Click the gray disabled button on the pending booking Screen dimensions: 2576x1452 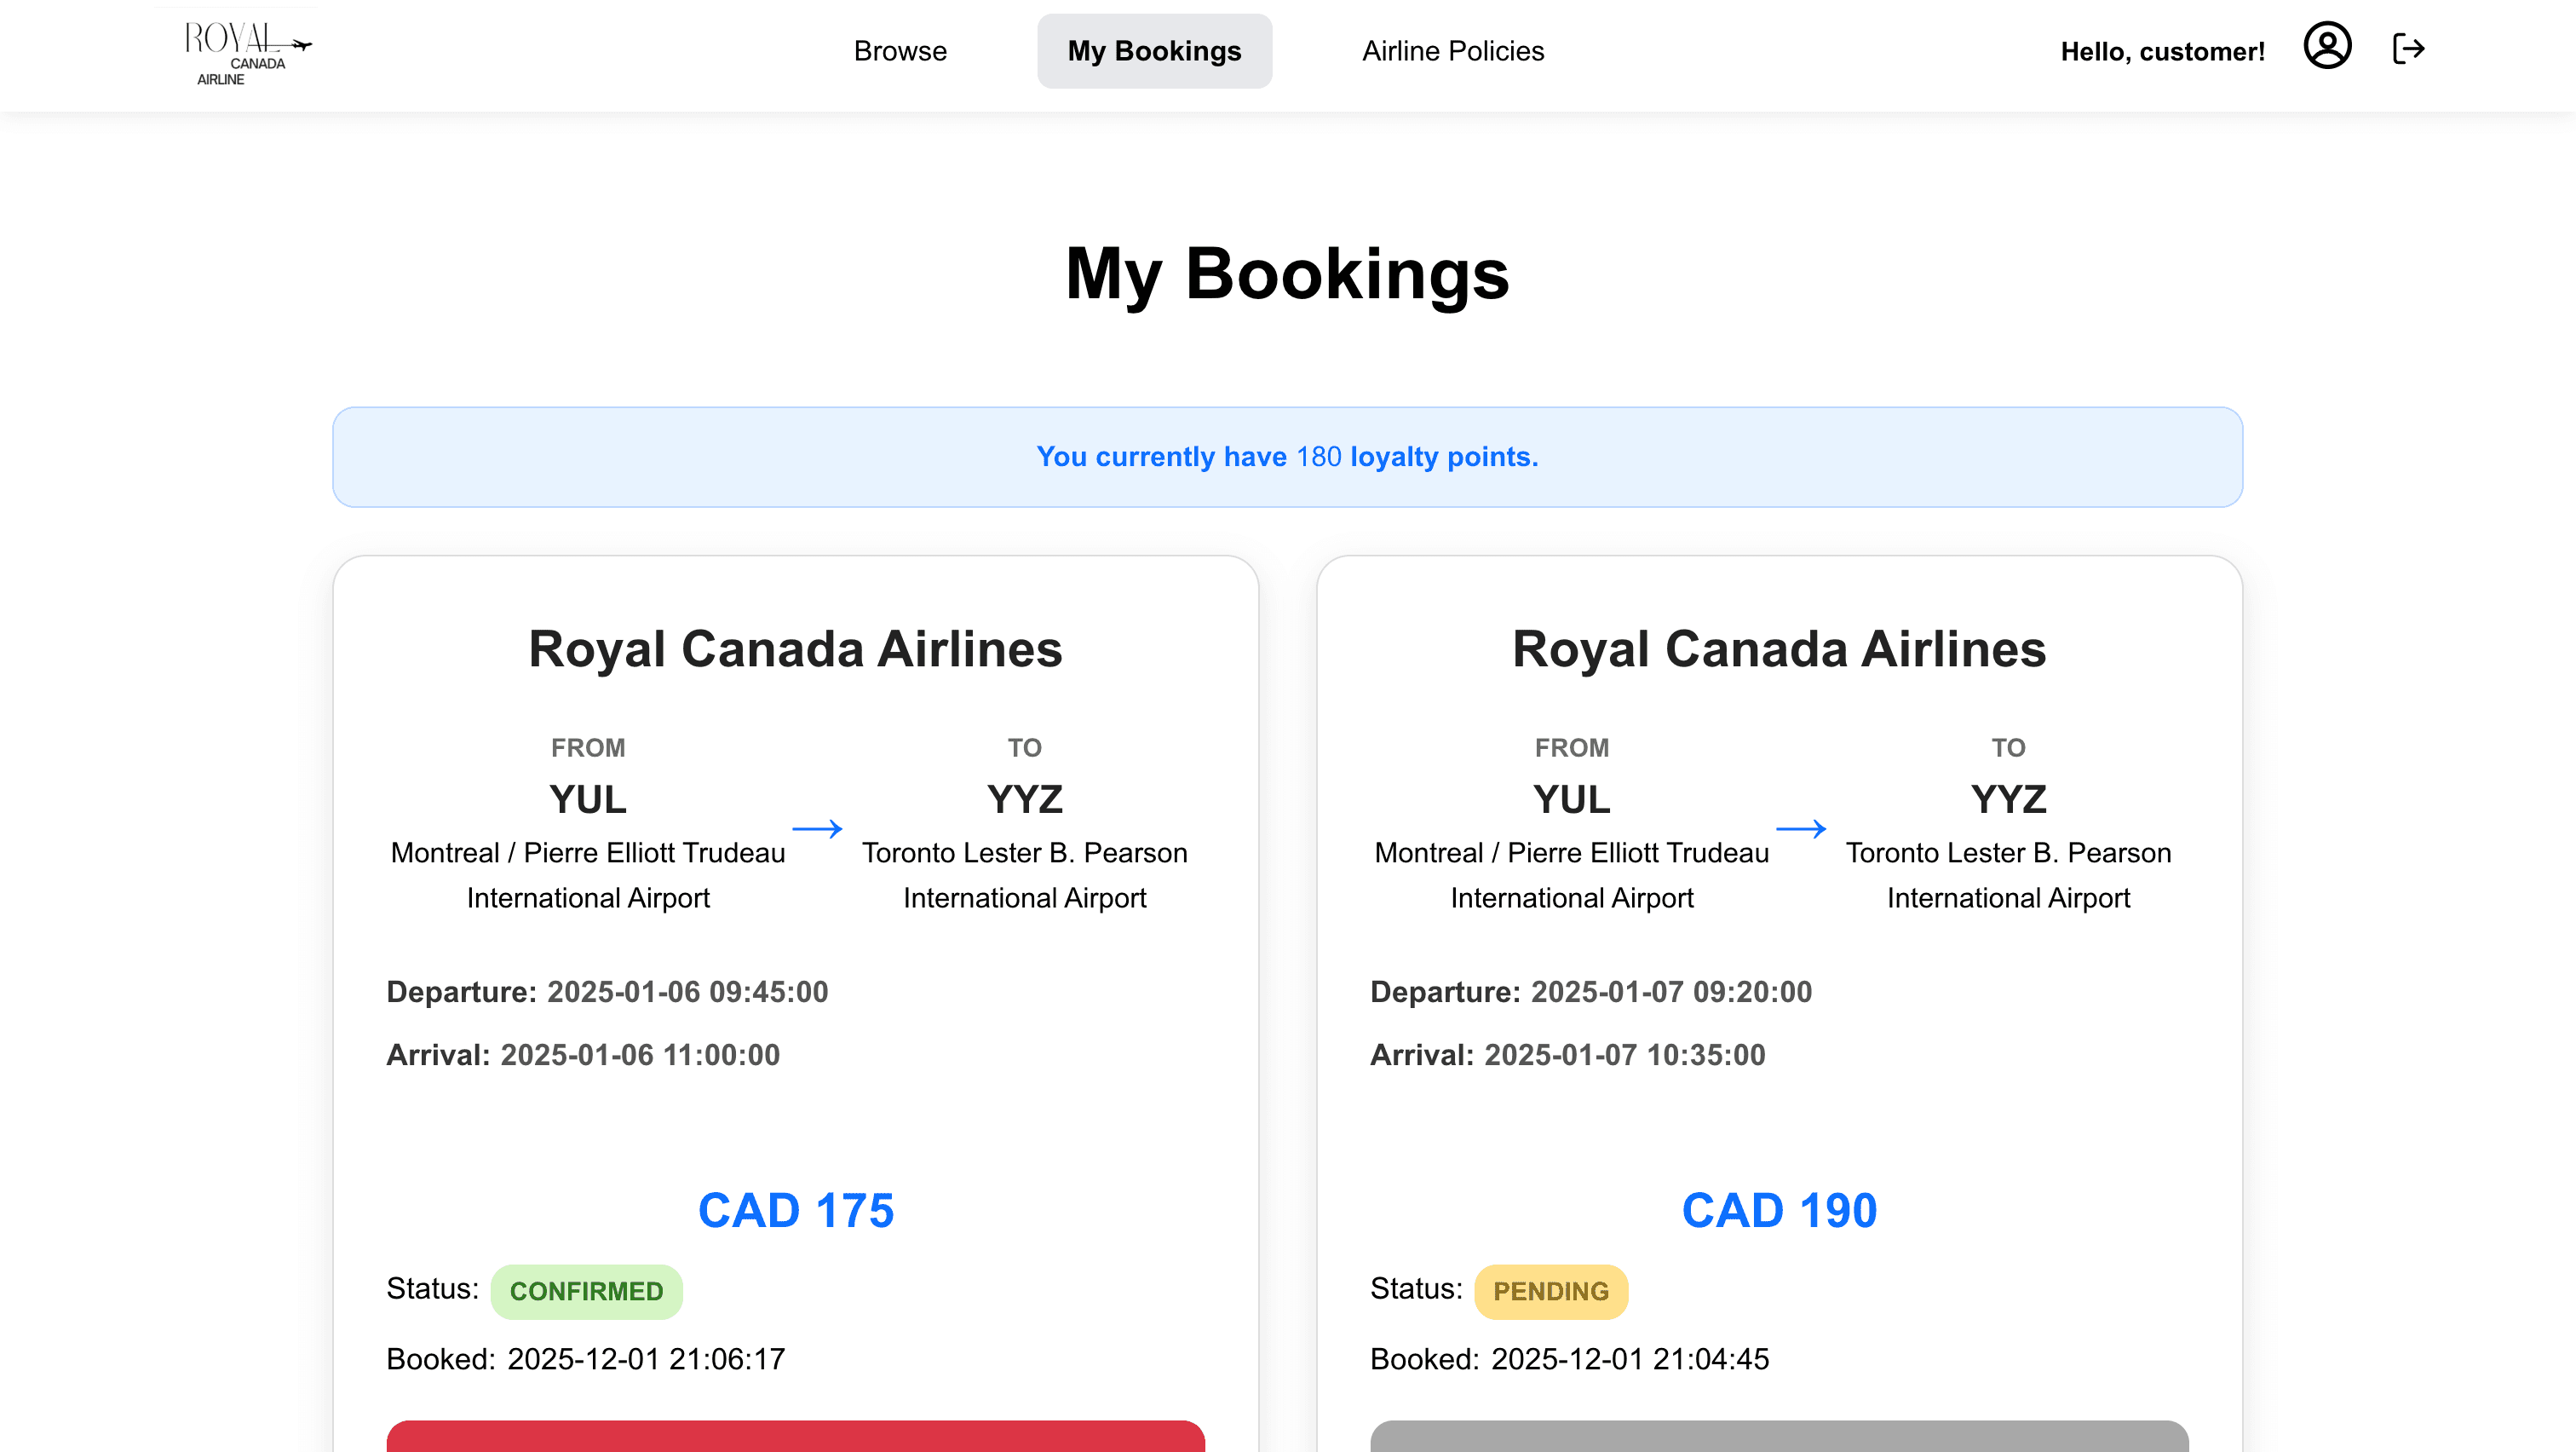tap(1780, 1440)
